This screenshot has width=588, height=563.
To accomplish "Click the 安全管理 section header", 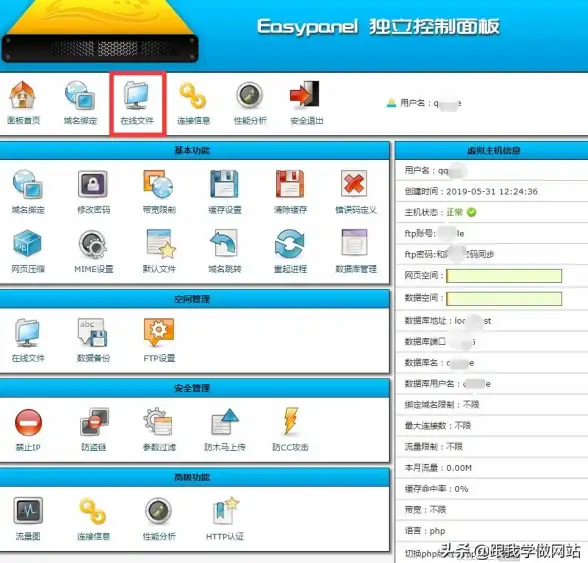I will click(194, 388).
